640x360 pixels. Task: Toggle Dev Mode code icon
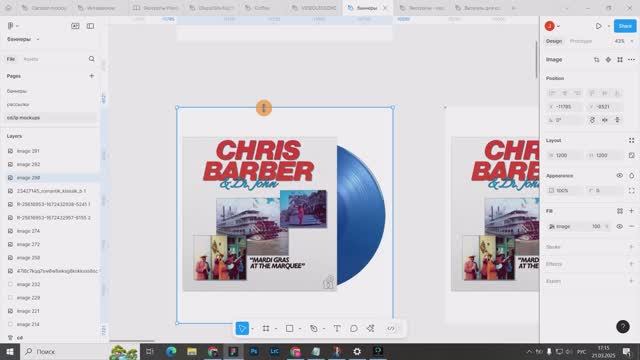click(x=391, y=329)
